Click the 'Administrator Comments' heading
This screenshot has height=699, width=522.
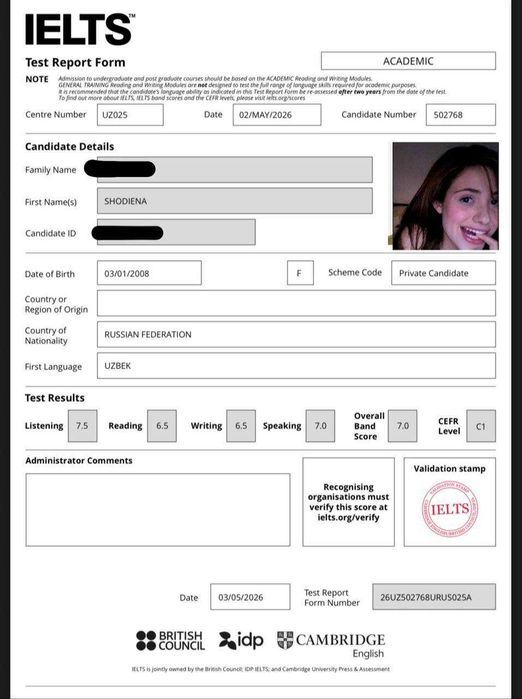tap(79, 461)
